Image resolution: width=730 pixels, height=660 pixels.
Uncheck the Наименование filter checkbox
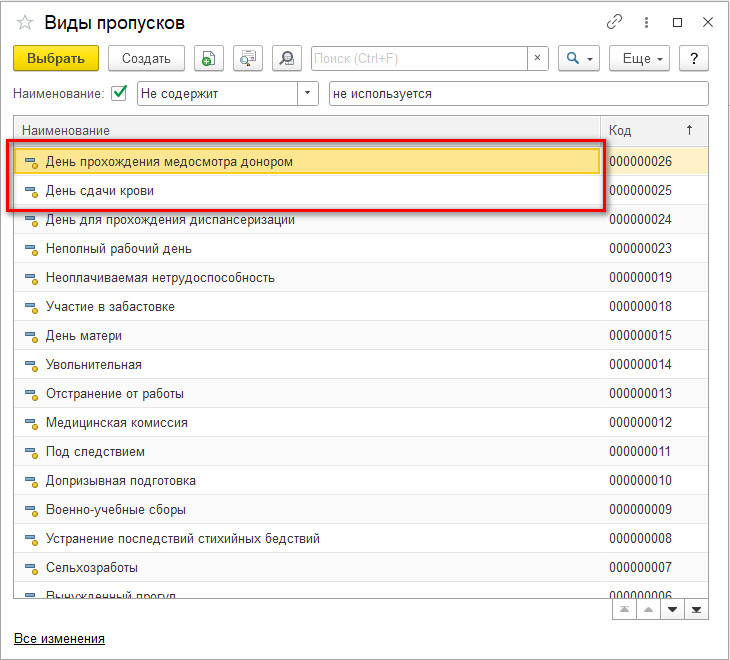click(x=119, y=93)
